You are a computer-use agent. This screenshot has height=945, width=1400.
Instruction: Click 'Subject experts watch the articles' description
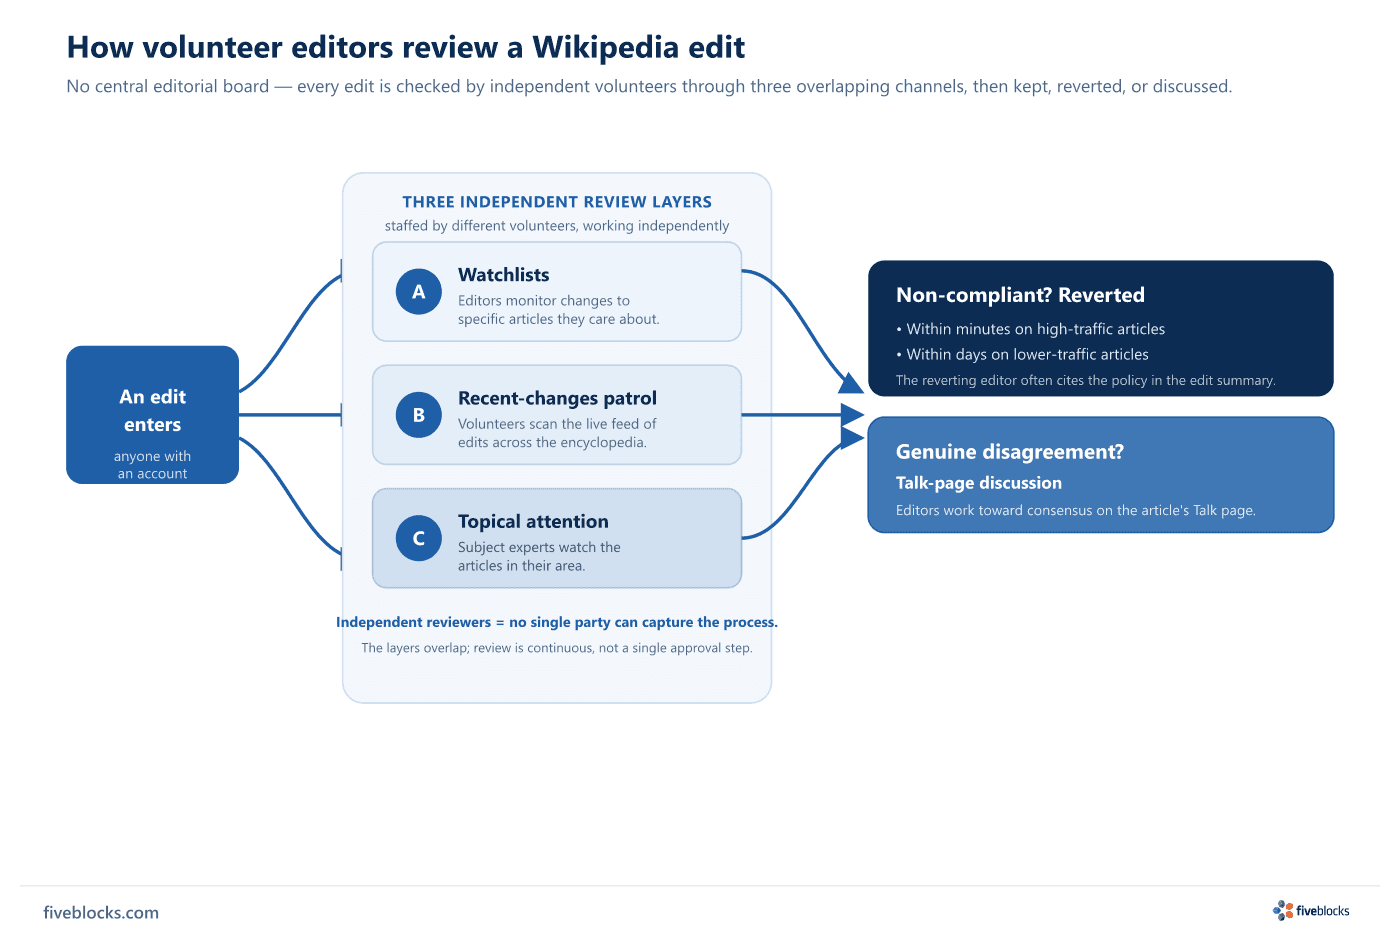(539, 556)
